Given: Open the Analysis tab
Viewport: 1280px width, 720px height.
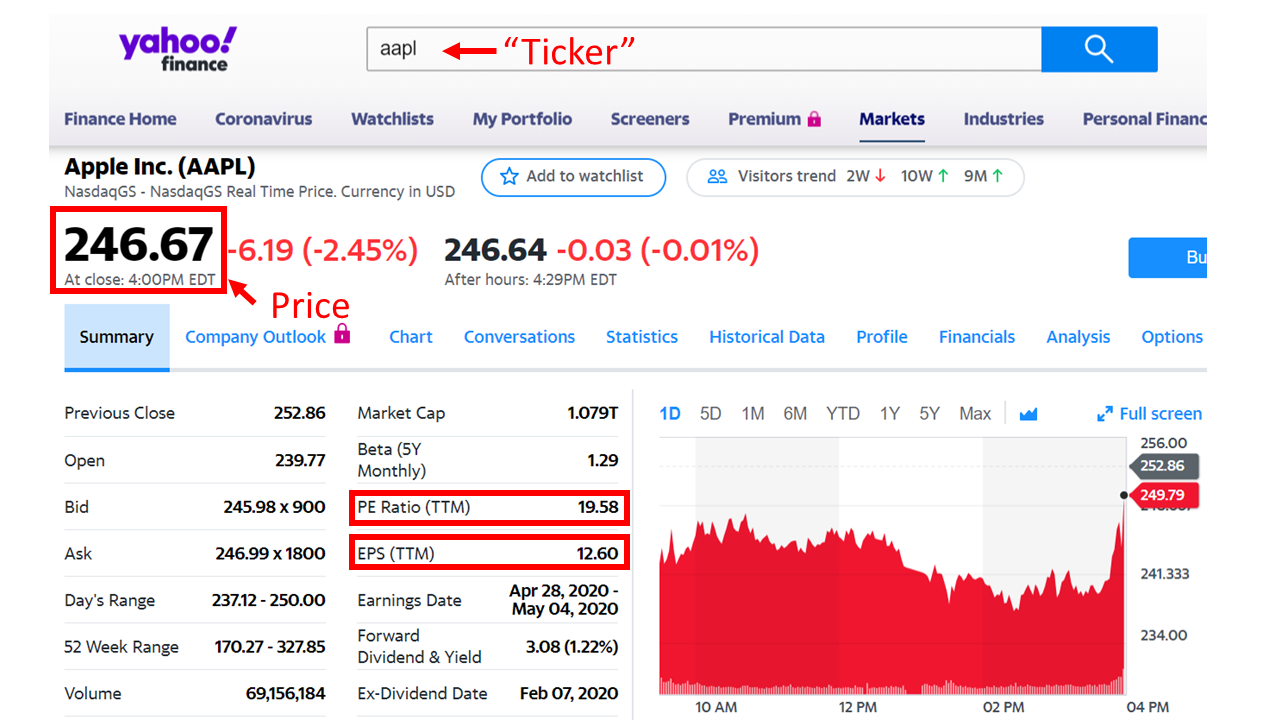Looking at the screenshot, I should (x=1078, y=337).
